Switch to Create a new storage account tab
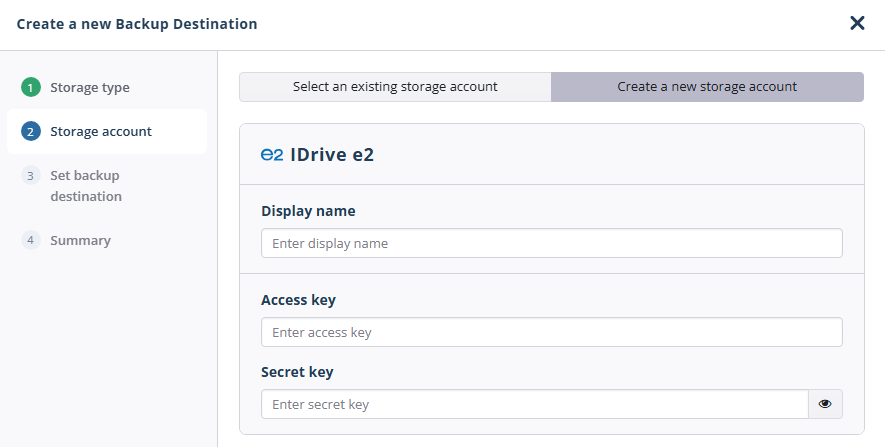 pos(707,87)
